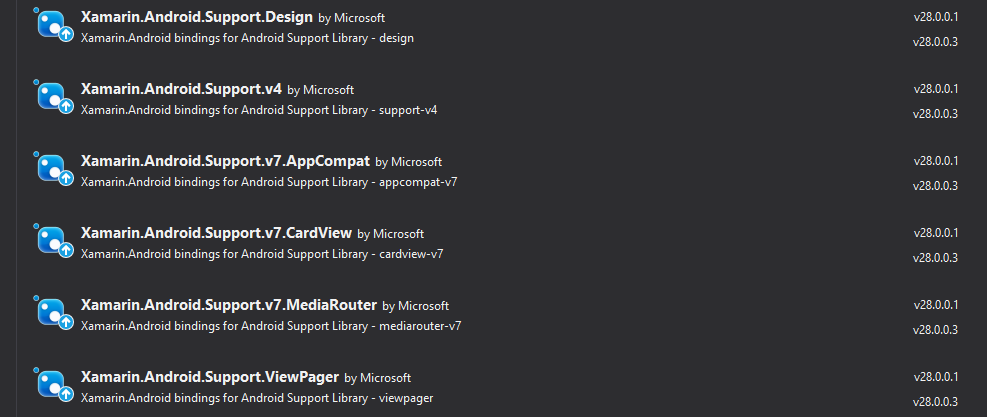This screenshot has width=987, height=417.
Task: Click the Xamarin.Android.Support.v4 package icon
Action: (54, 98)
